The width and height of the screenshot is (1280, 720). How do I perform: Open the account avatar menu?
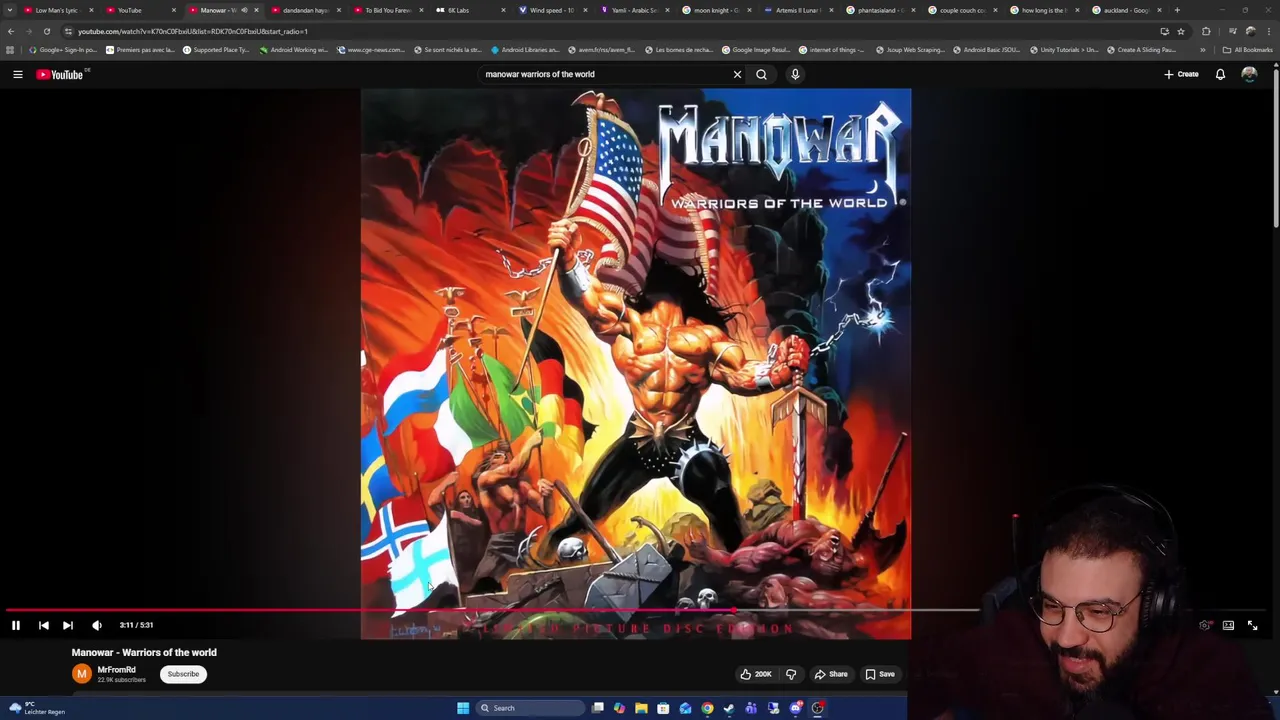(x=1249, y=74)
